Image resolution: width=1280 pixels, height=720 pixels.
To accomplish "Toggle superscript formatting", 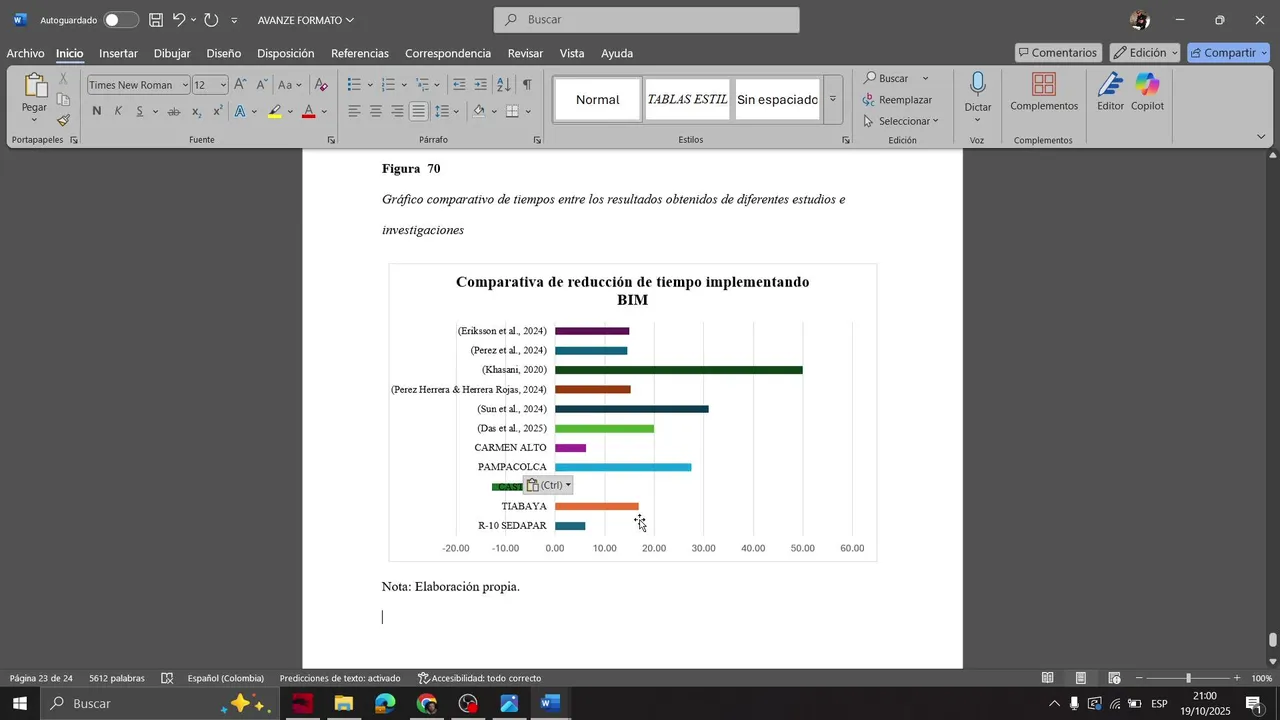I will [x=217, y=111].
